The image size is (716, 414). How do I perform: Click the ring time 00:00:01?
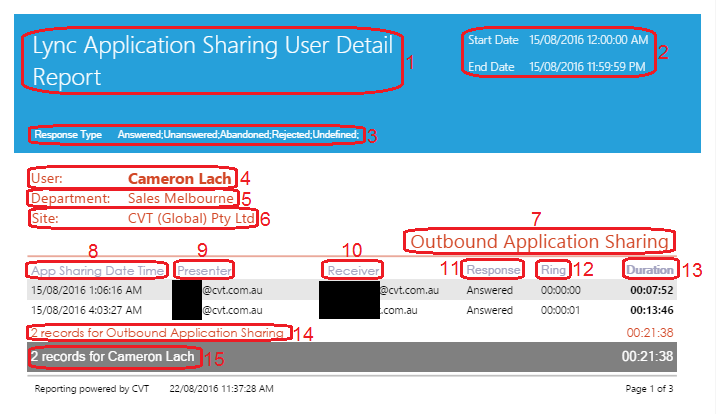pos(560,310)
